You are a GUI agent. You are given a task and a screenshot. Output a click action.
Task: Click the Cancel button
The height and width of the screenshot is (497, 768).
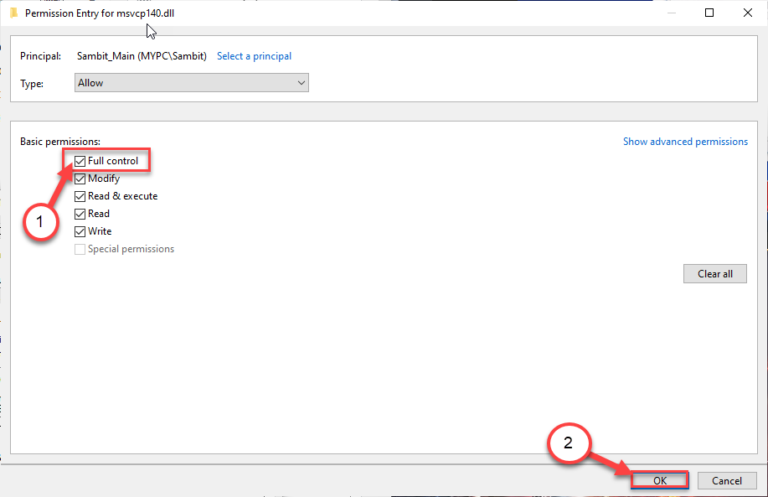pyautogui.click(x=727, y=481)
